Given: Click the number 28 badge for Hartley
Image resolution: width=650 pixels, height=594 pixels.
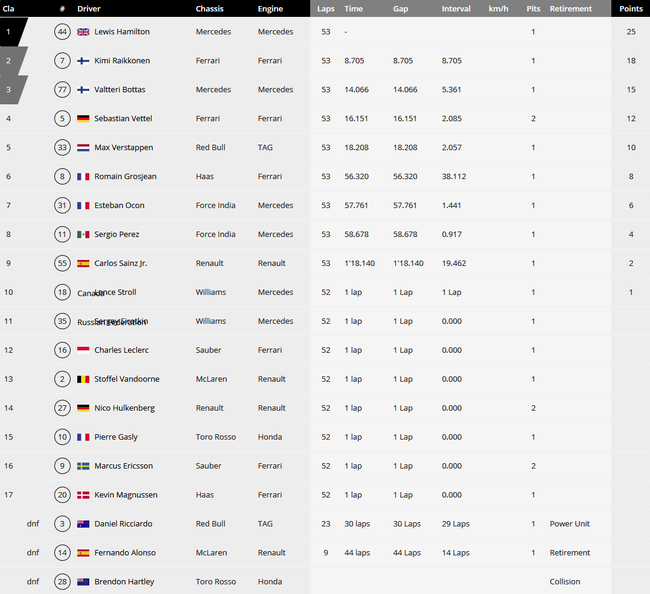Looking at the screenshot, I should (x=62, y=582).
